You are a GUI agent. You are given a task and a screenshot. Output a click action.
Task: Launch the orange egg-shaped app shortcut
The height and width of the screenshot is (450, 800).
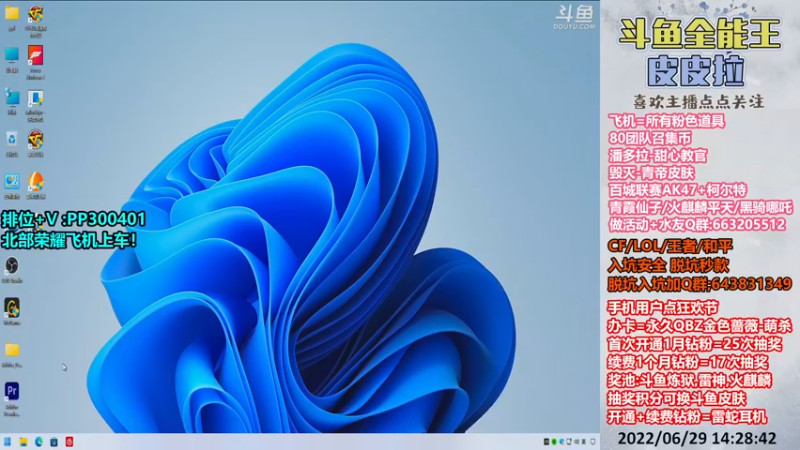tap(35, 182)
